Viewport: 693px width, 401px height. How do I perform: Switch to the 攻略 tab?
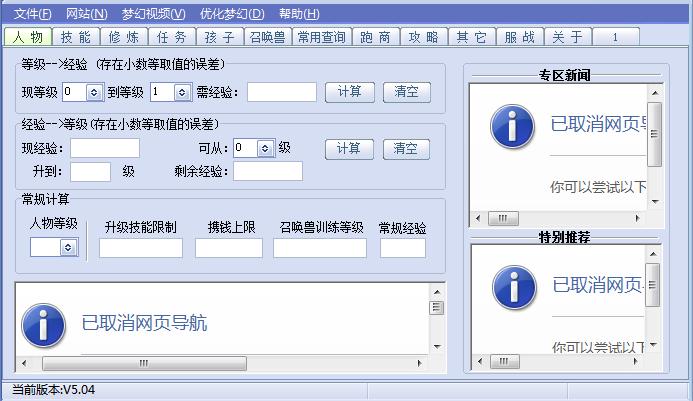tap(424, 37)
